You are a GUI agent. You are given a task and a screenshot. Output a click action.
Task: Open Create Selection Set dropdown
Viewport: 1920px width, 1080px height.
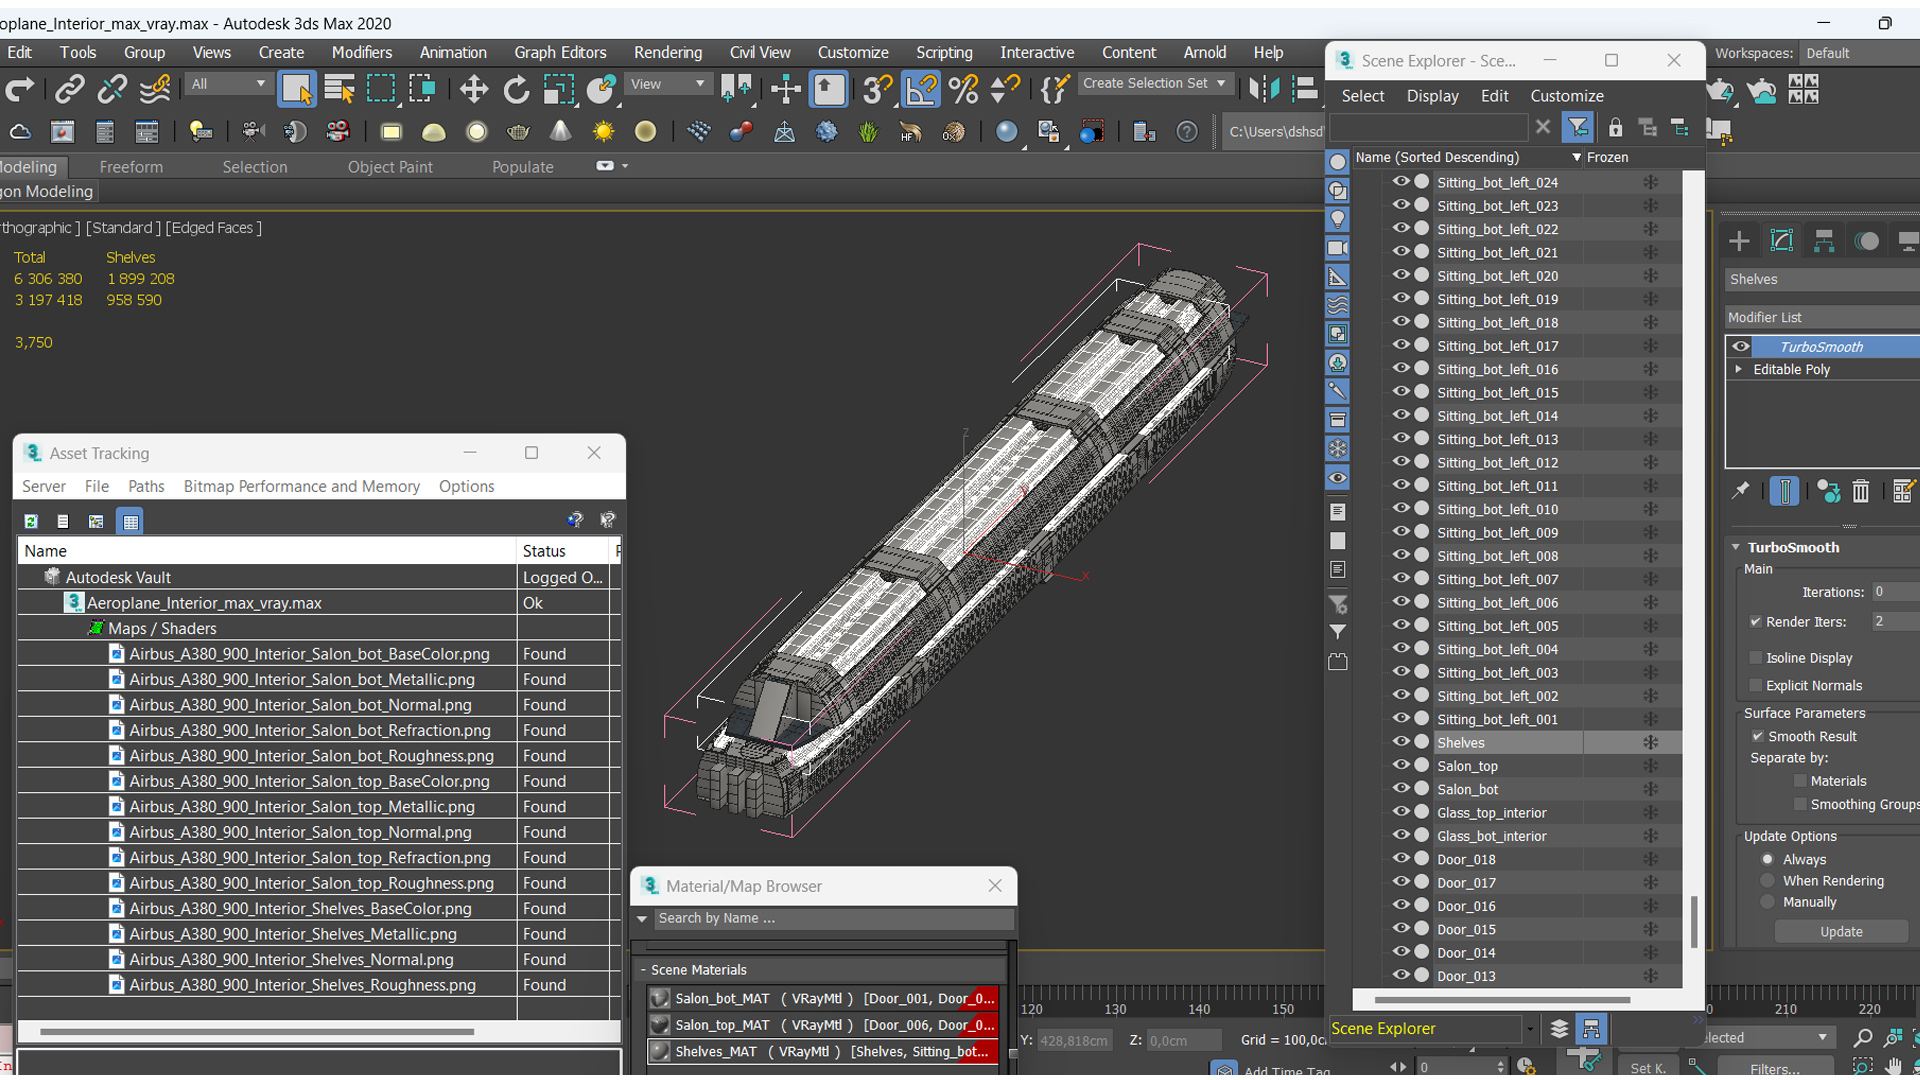tap(1154, 84)
